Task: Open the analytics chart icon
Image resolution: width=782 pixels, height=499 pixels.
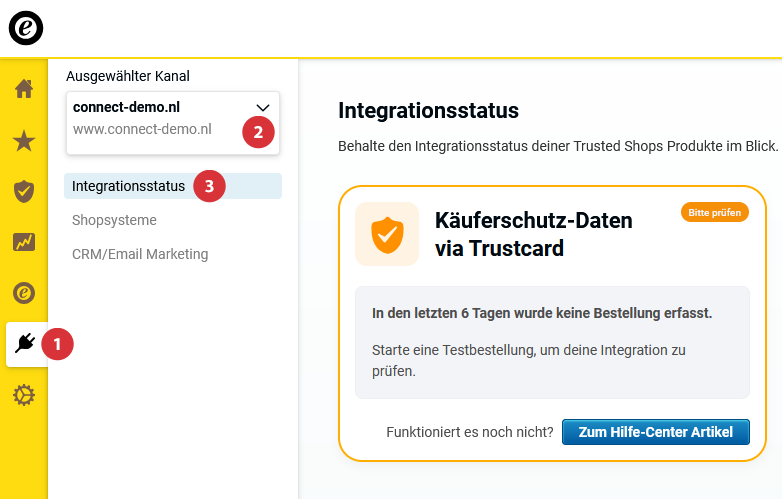Action: [24, 242]
